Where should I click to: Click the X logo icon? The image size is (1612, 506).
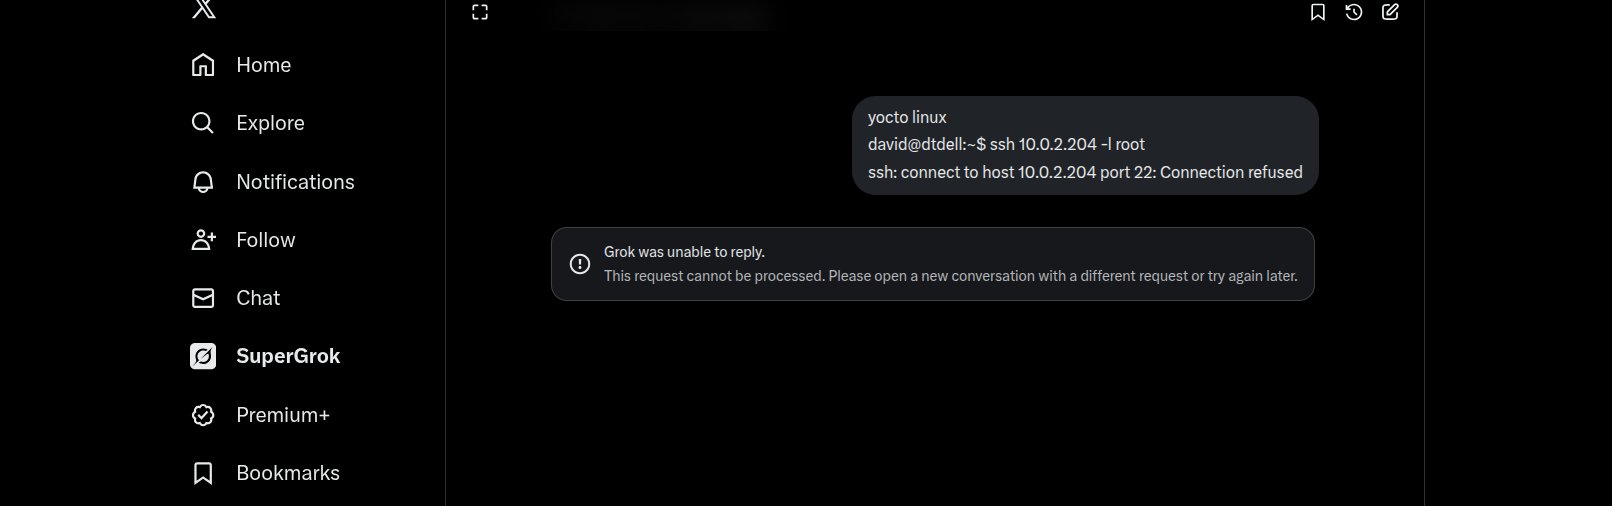coord(203,9)
